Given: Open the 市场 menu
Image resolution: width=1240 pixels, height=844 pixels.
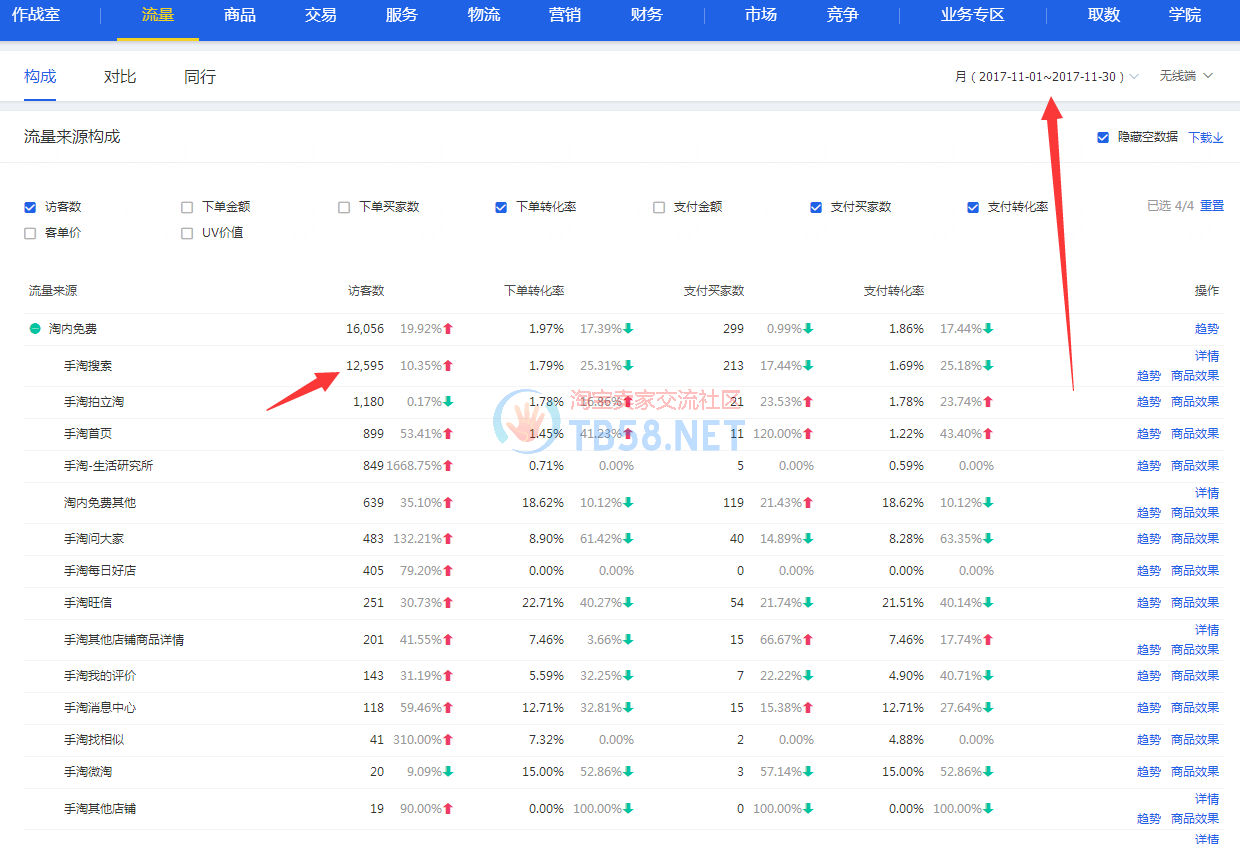Looking at the screenshot, I should [x=761, y=15].
